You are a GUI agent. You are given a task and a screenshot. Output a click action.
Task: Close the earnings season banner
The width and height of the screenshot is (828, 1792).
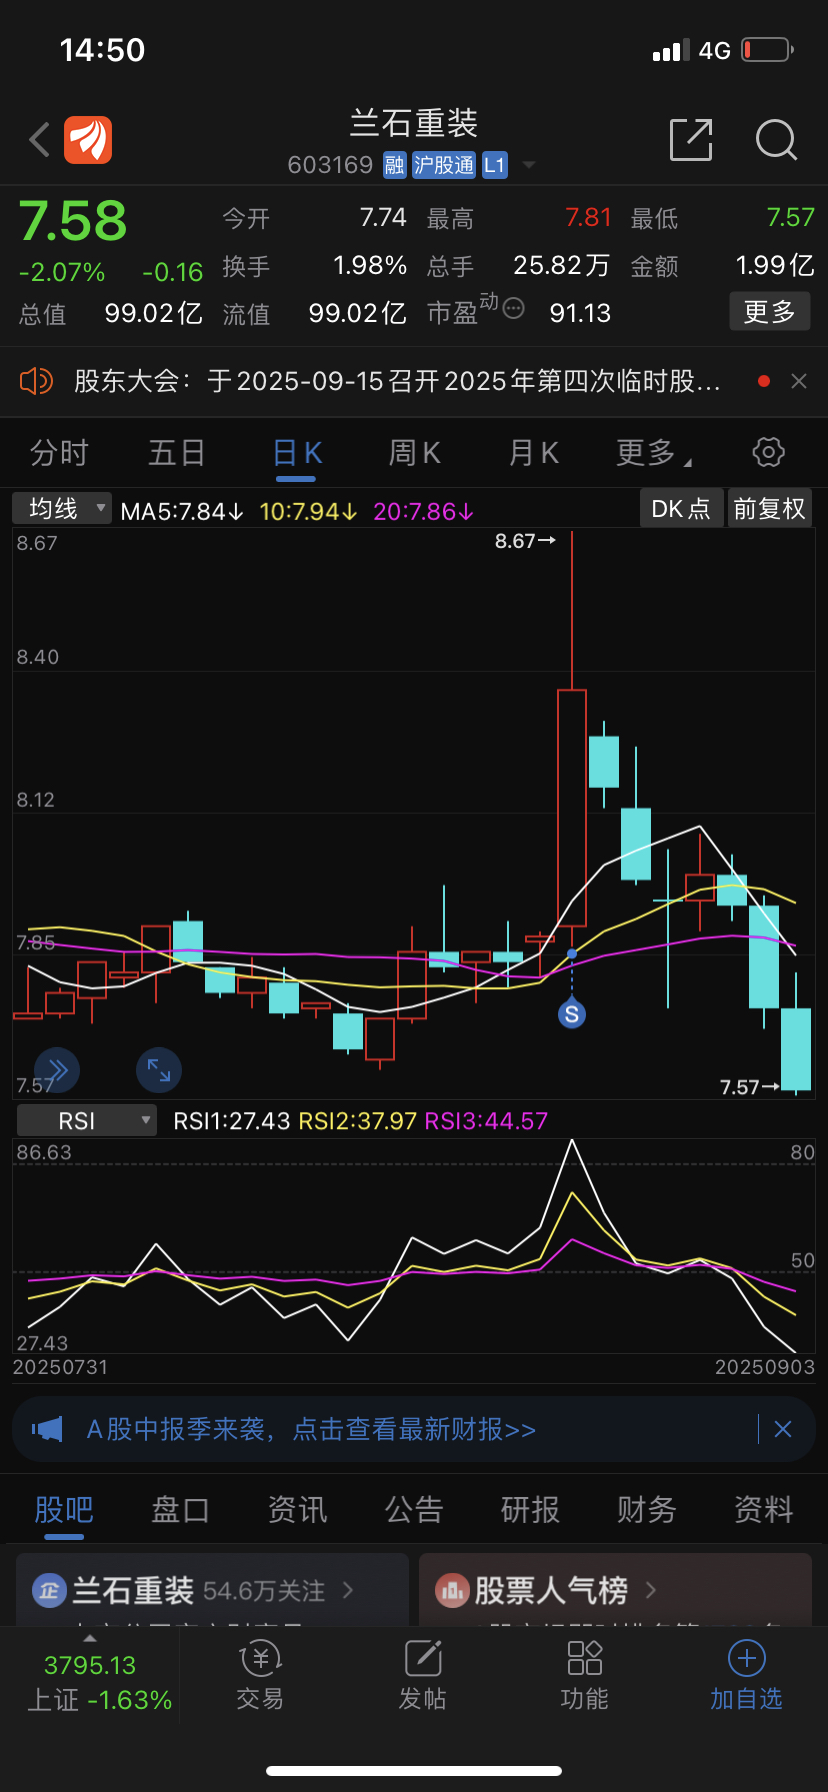783,1429
